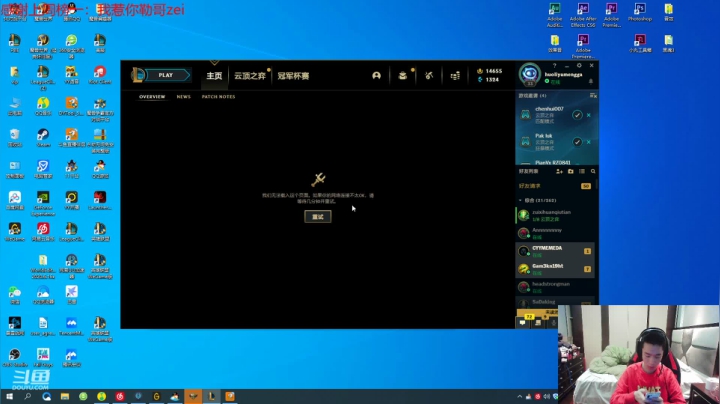Click the 重试 retry button
Viewport: 720px width, 404px height.
318,217
